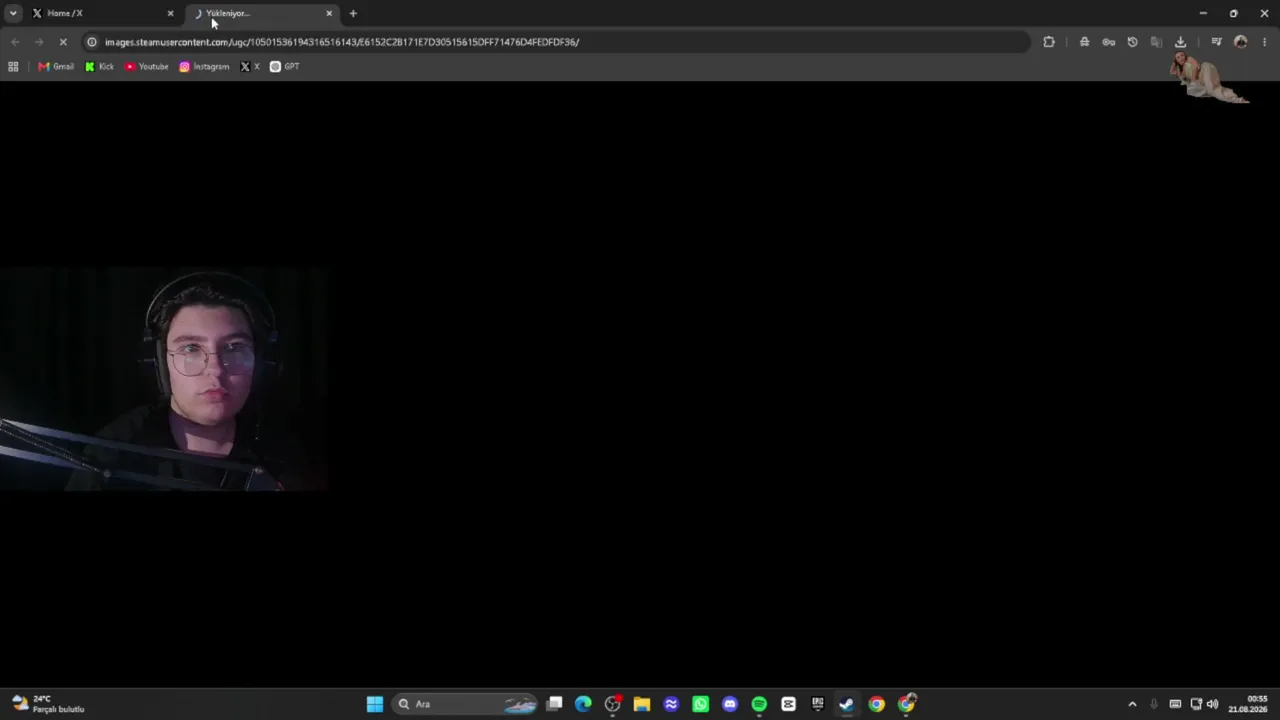
Task: Open Spotify from the taskbar
Action: click(x=759, y=704)
